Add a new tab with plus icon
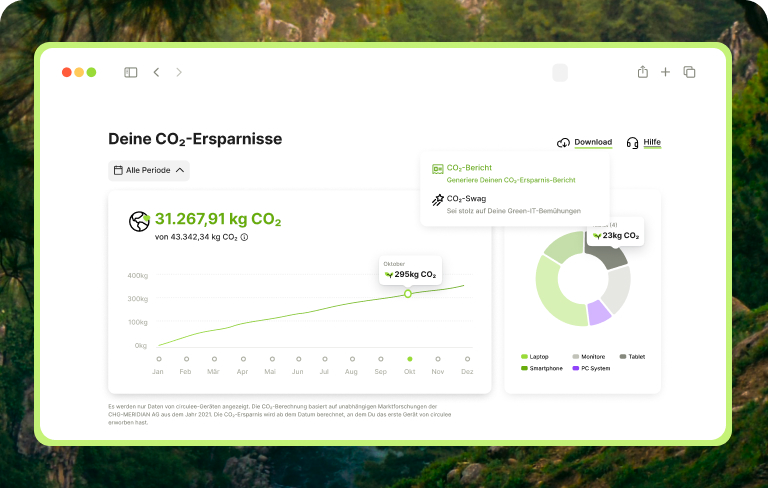This screenshot has height=488, width=768. (665, 73)
